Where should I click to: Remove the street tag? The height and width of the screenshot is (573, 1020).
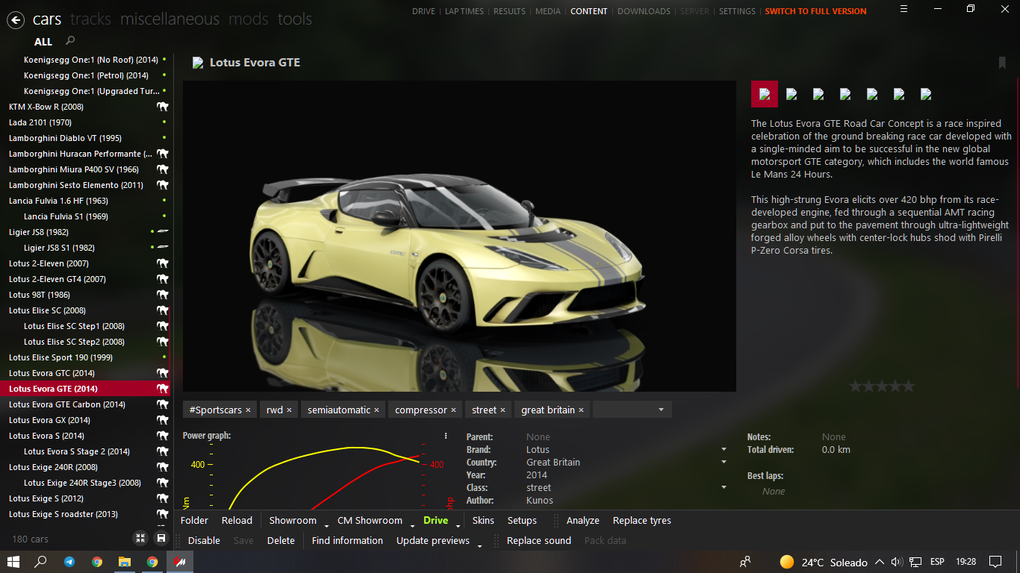502,410
